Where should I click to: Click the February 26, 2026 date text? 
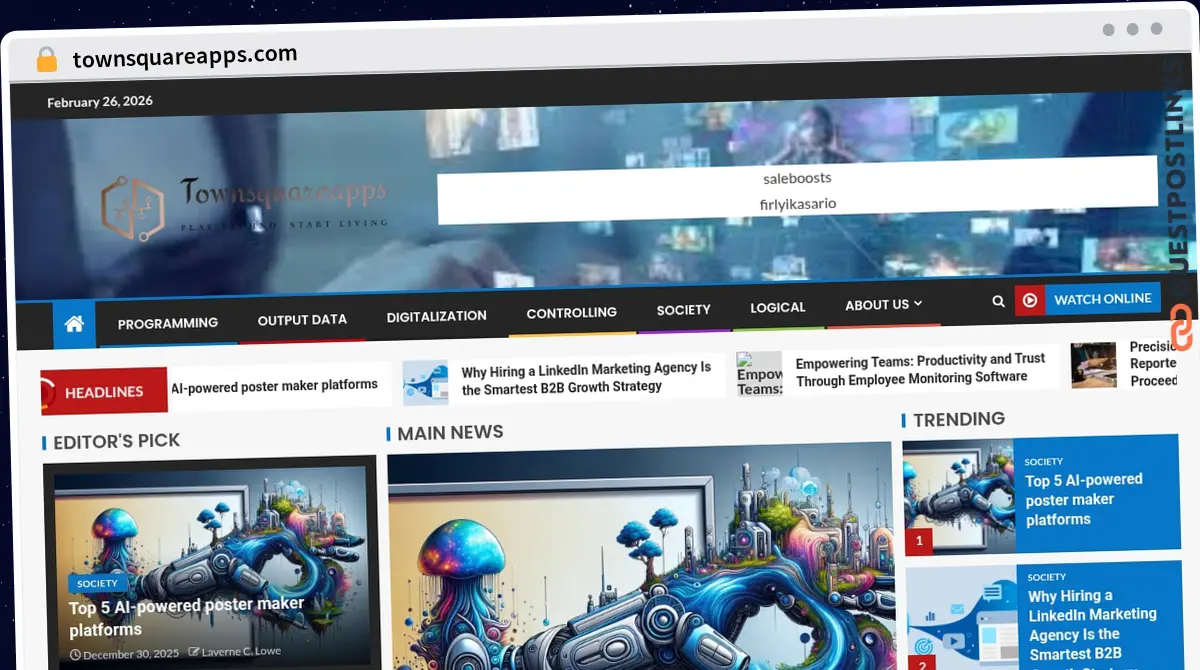point(100,101)
